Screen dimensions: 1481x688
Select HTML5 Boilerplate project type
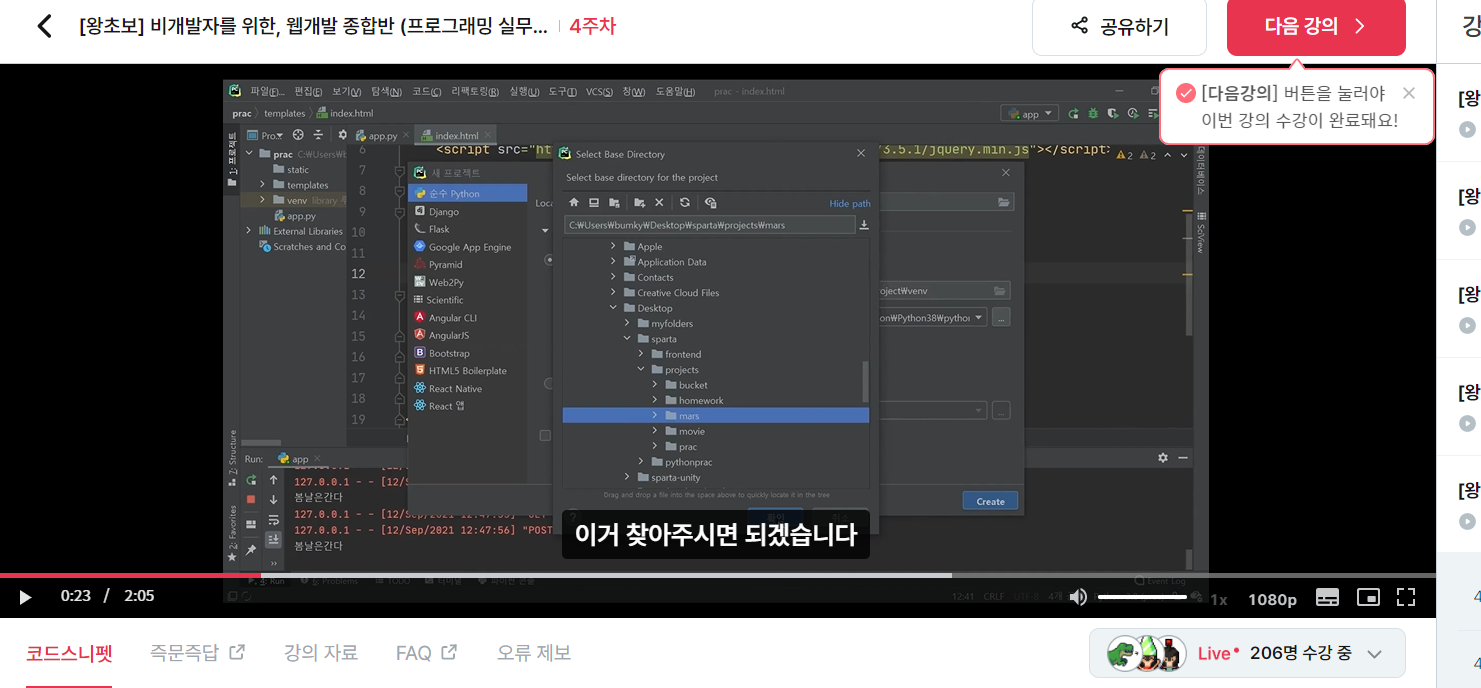pyautogui.click(x=467, y=371)
